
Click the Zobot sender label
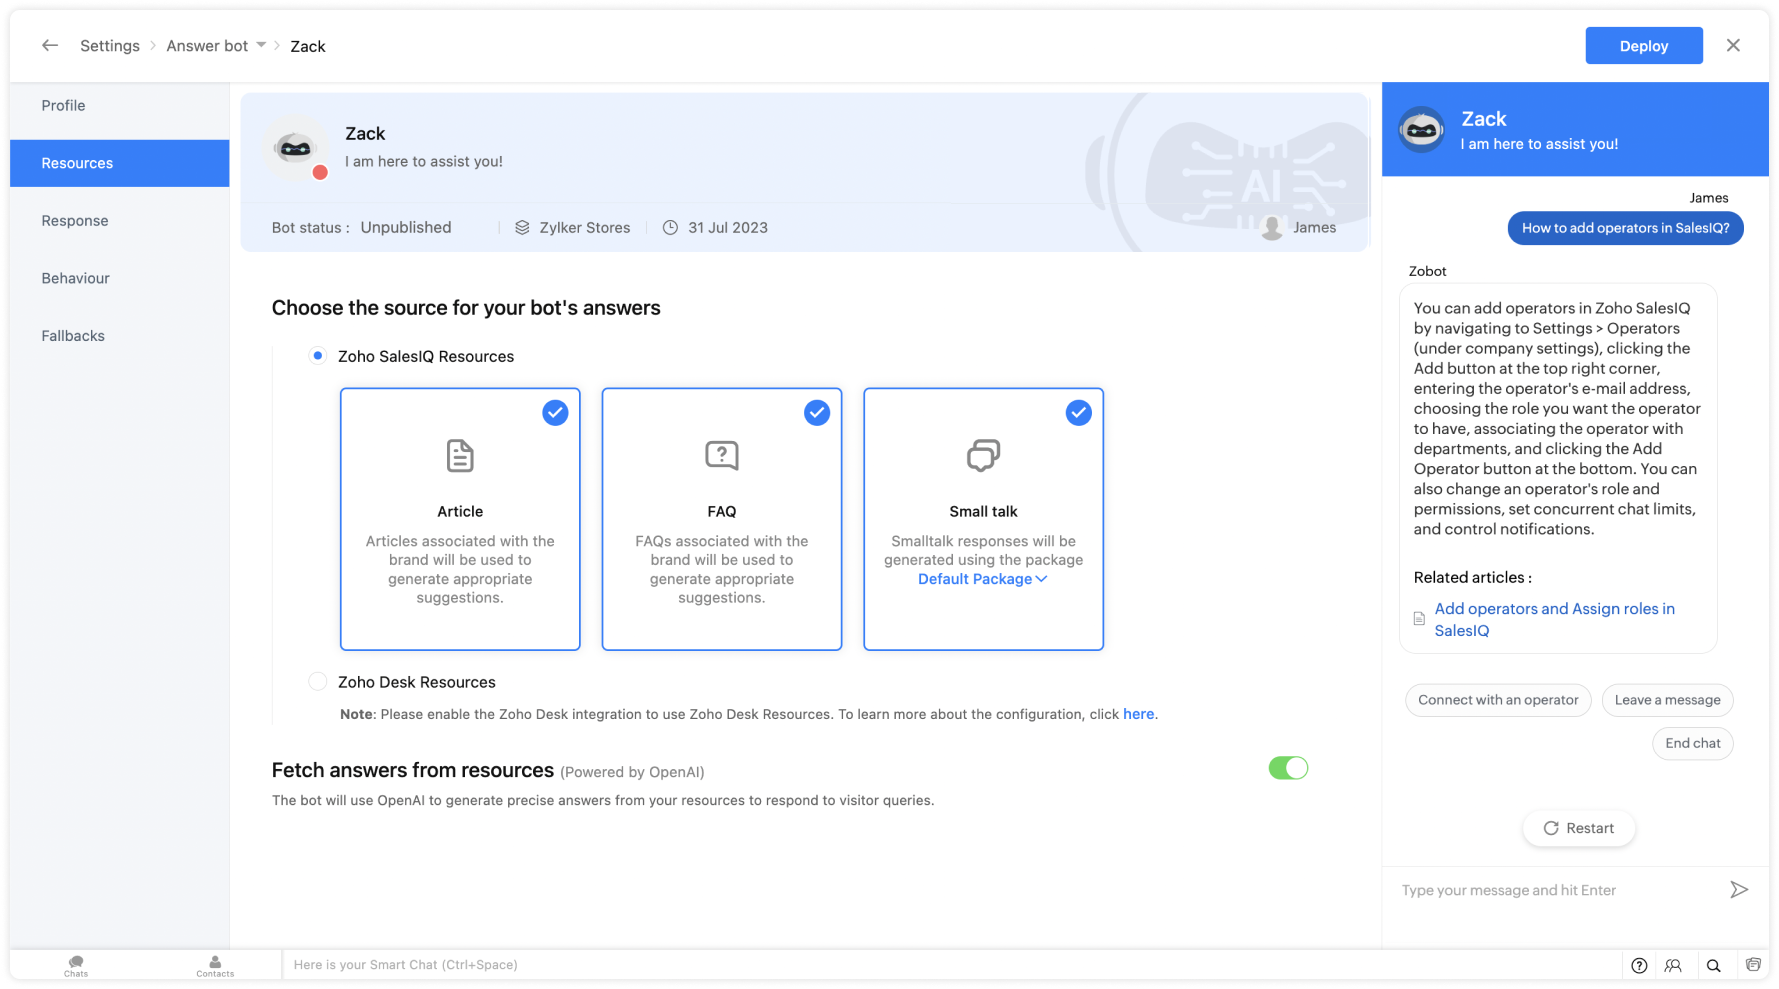click(x=1427, y=271)
